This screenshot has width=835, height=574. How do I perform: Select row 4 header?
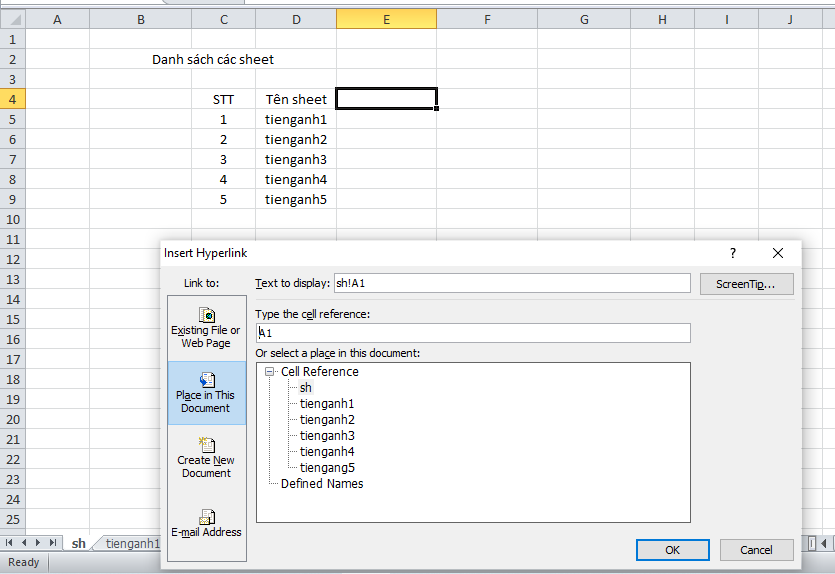[x=13, y=100]
